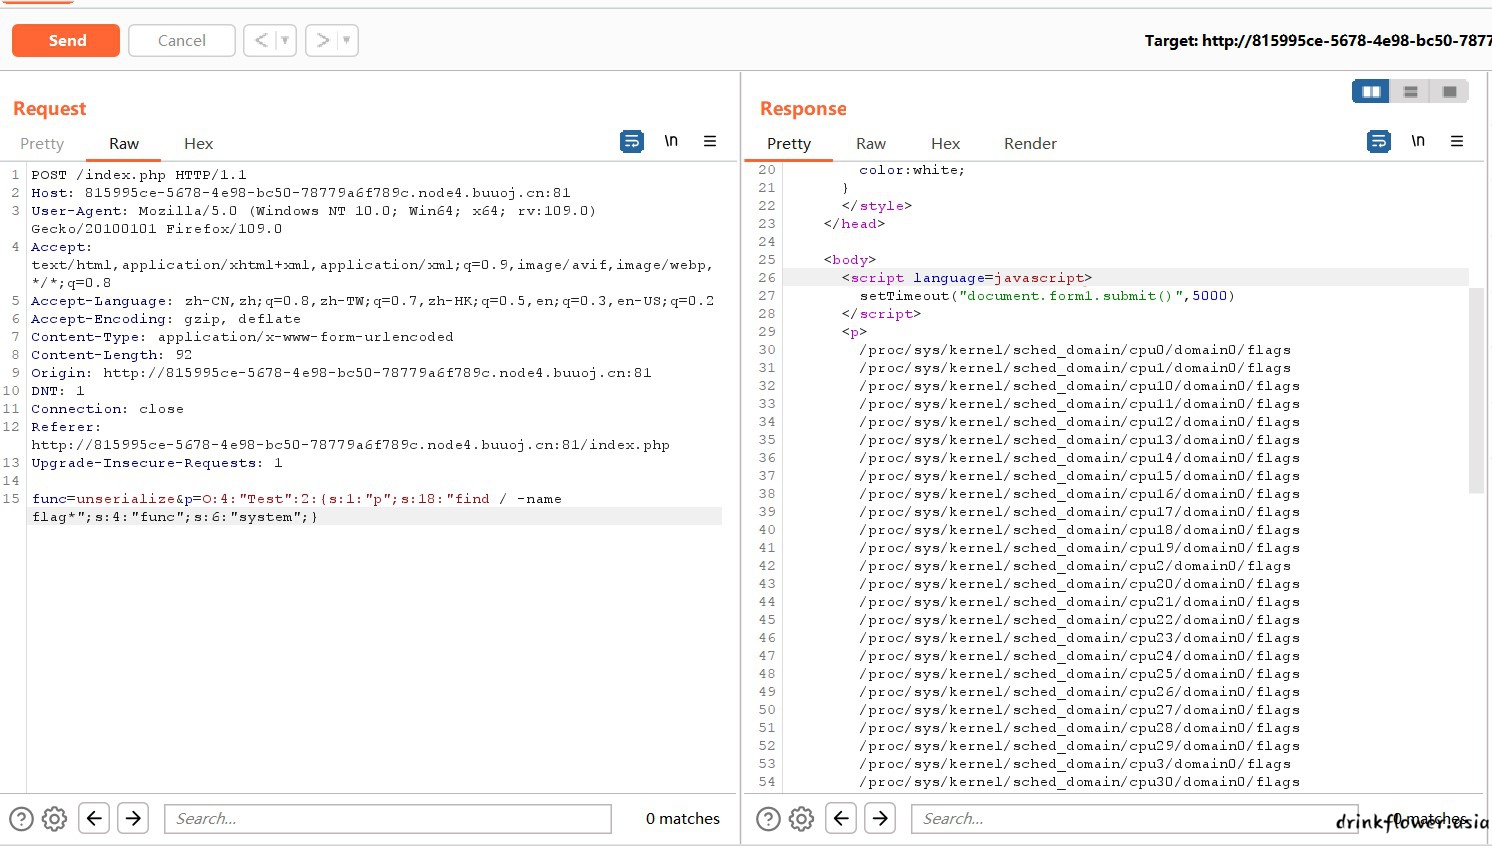Open Response search settings gear
Image resolution: width=1492 pixels, height=846 pixels.
[x=802, y=819]
